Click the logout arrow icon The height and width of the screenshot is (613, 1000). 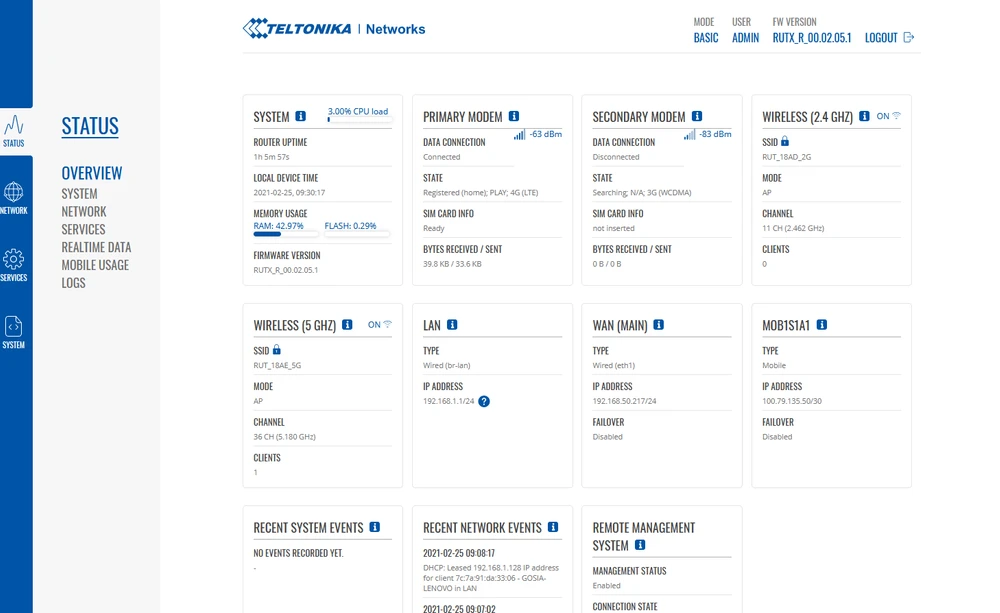(x=909, y=38)
